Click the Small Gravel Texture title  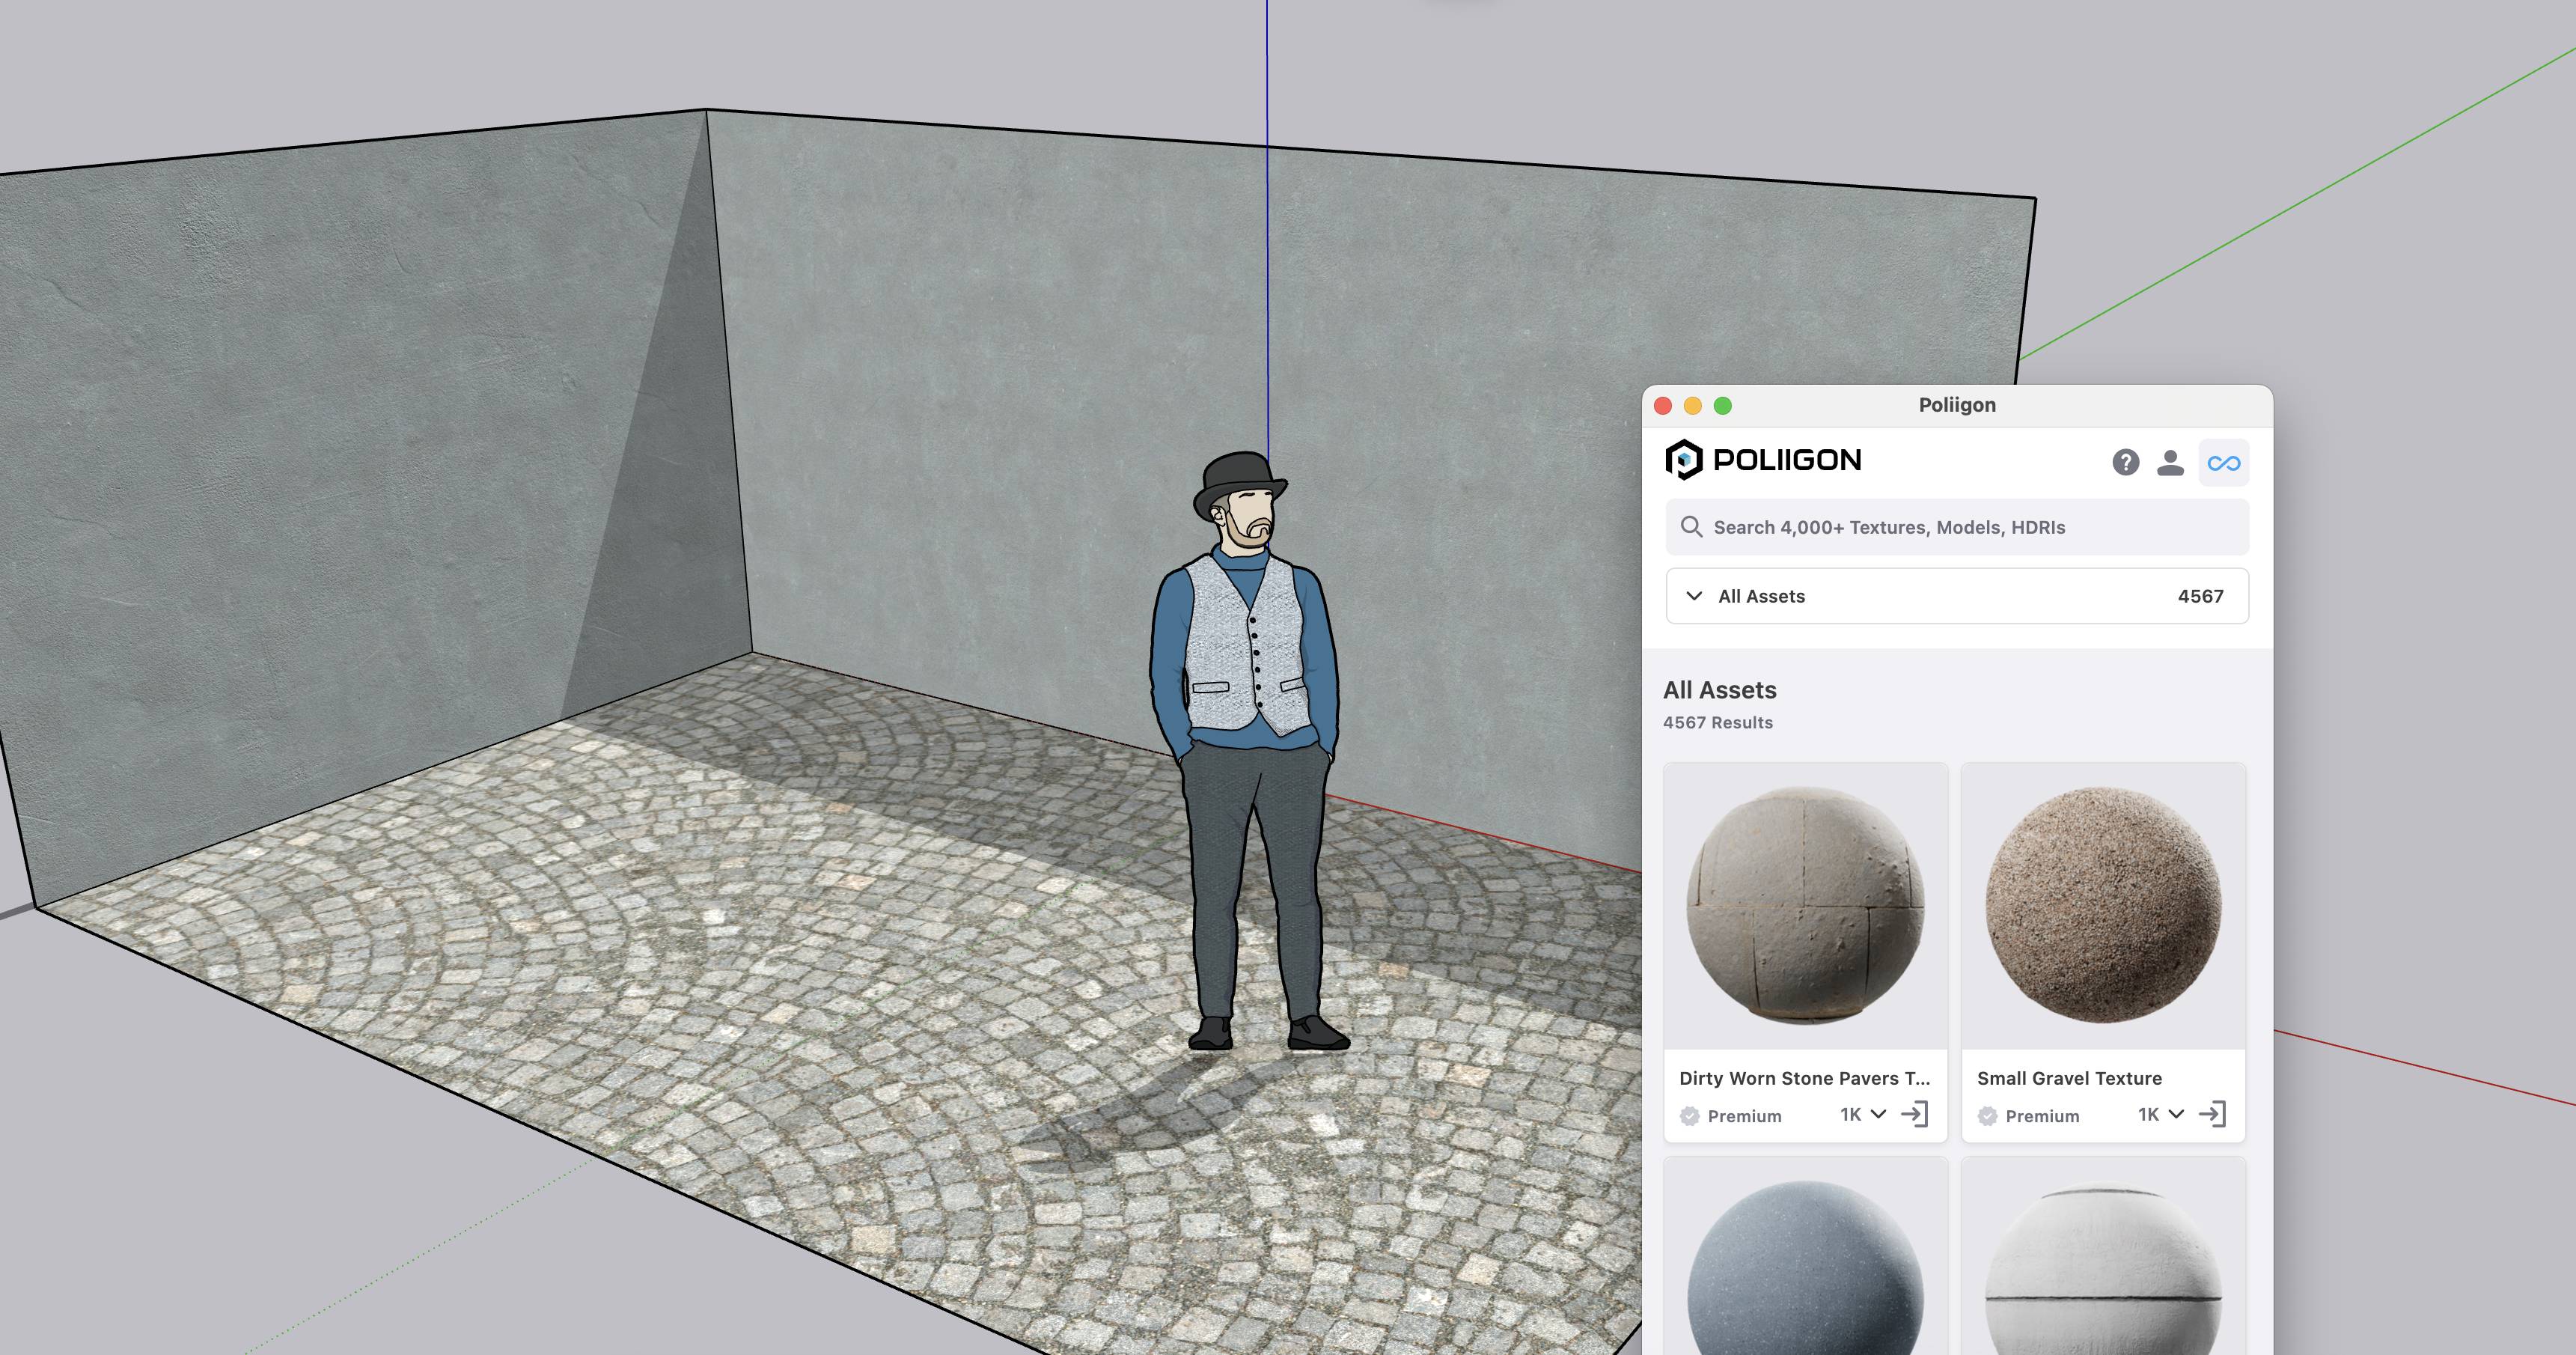2069,1078
